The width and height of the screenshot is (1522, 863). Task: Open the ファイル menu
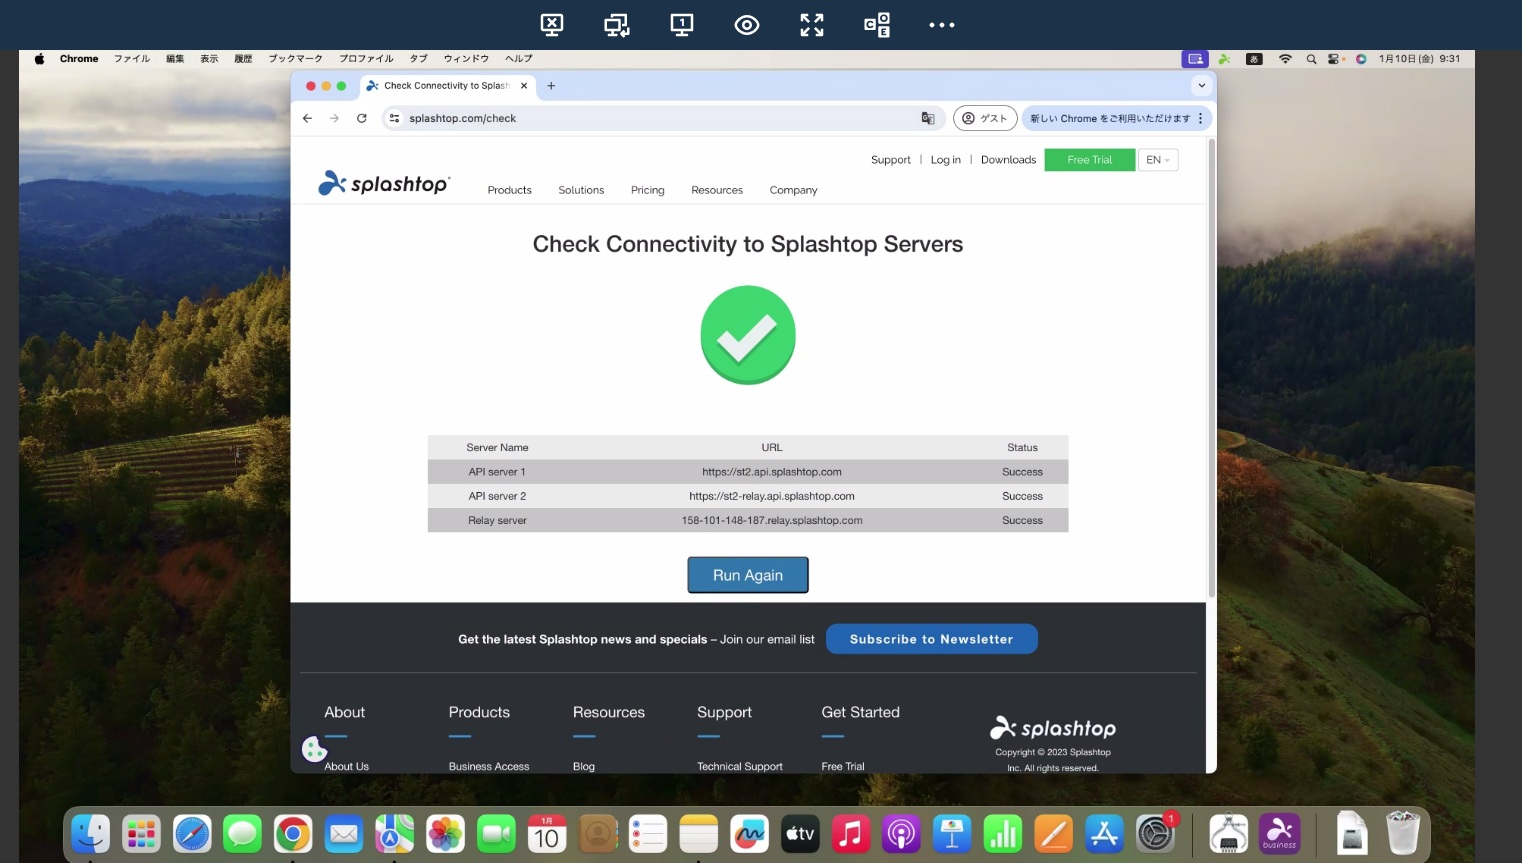point(132,59)
